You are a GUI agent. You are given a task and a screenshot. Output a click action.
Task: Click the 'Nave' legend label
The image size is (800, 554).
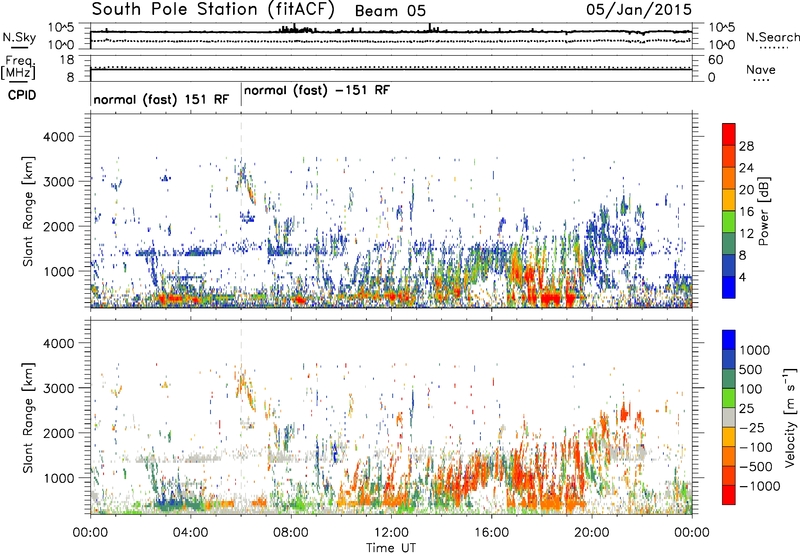pyautogui.click(x=761, y=70)
